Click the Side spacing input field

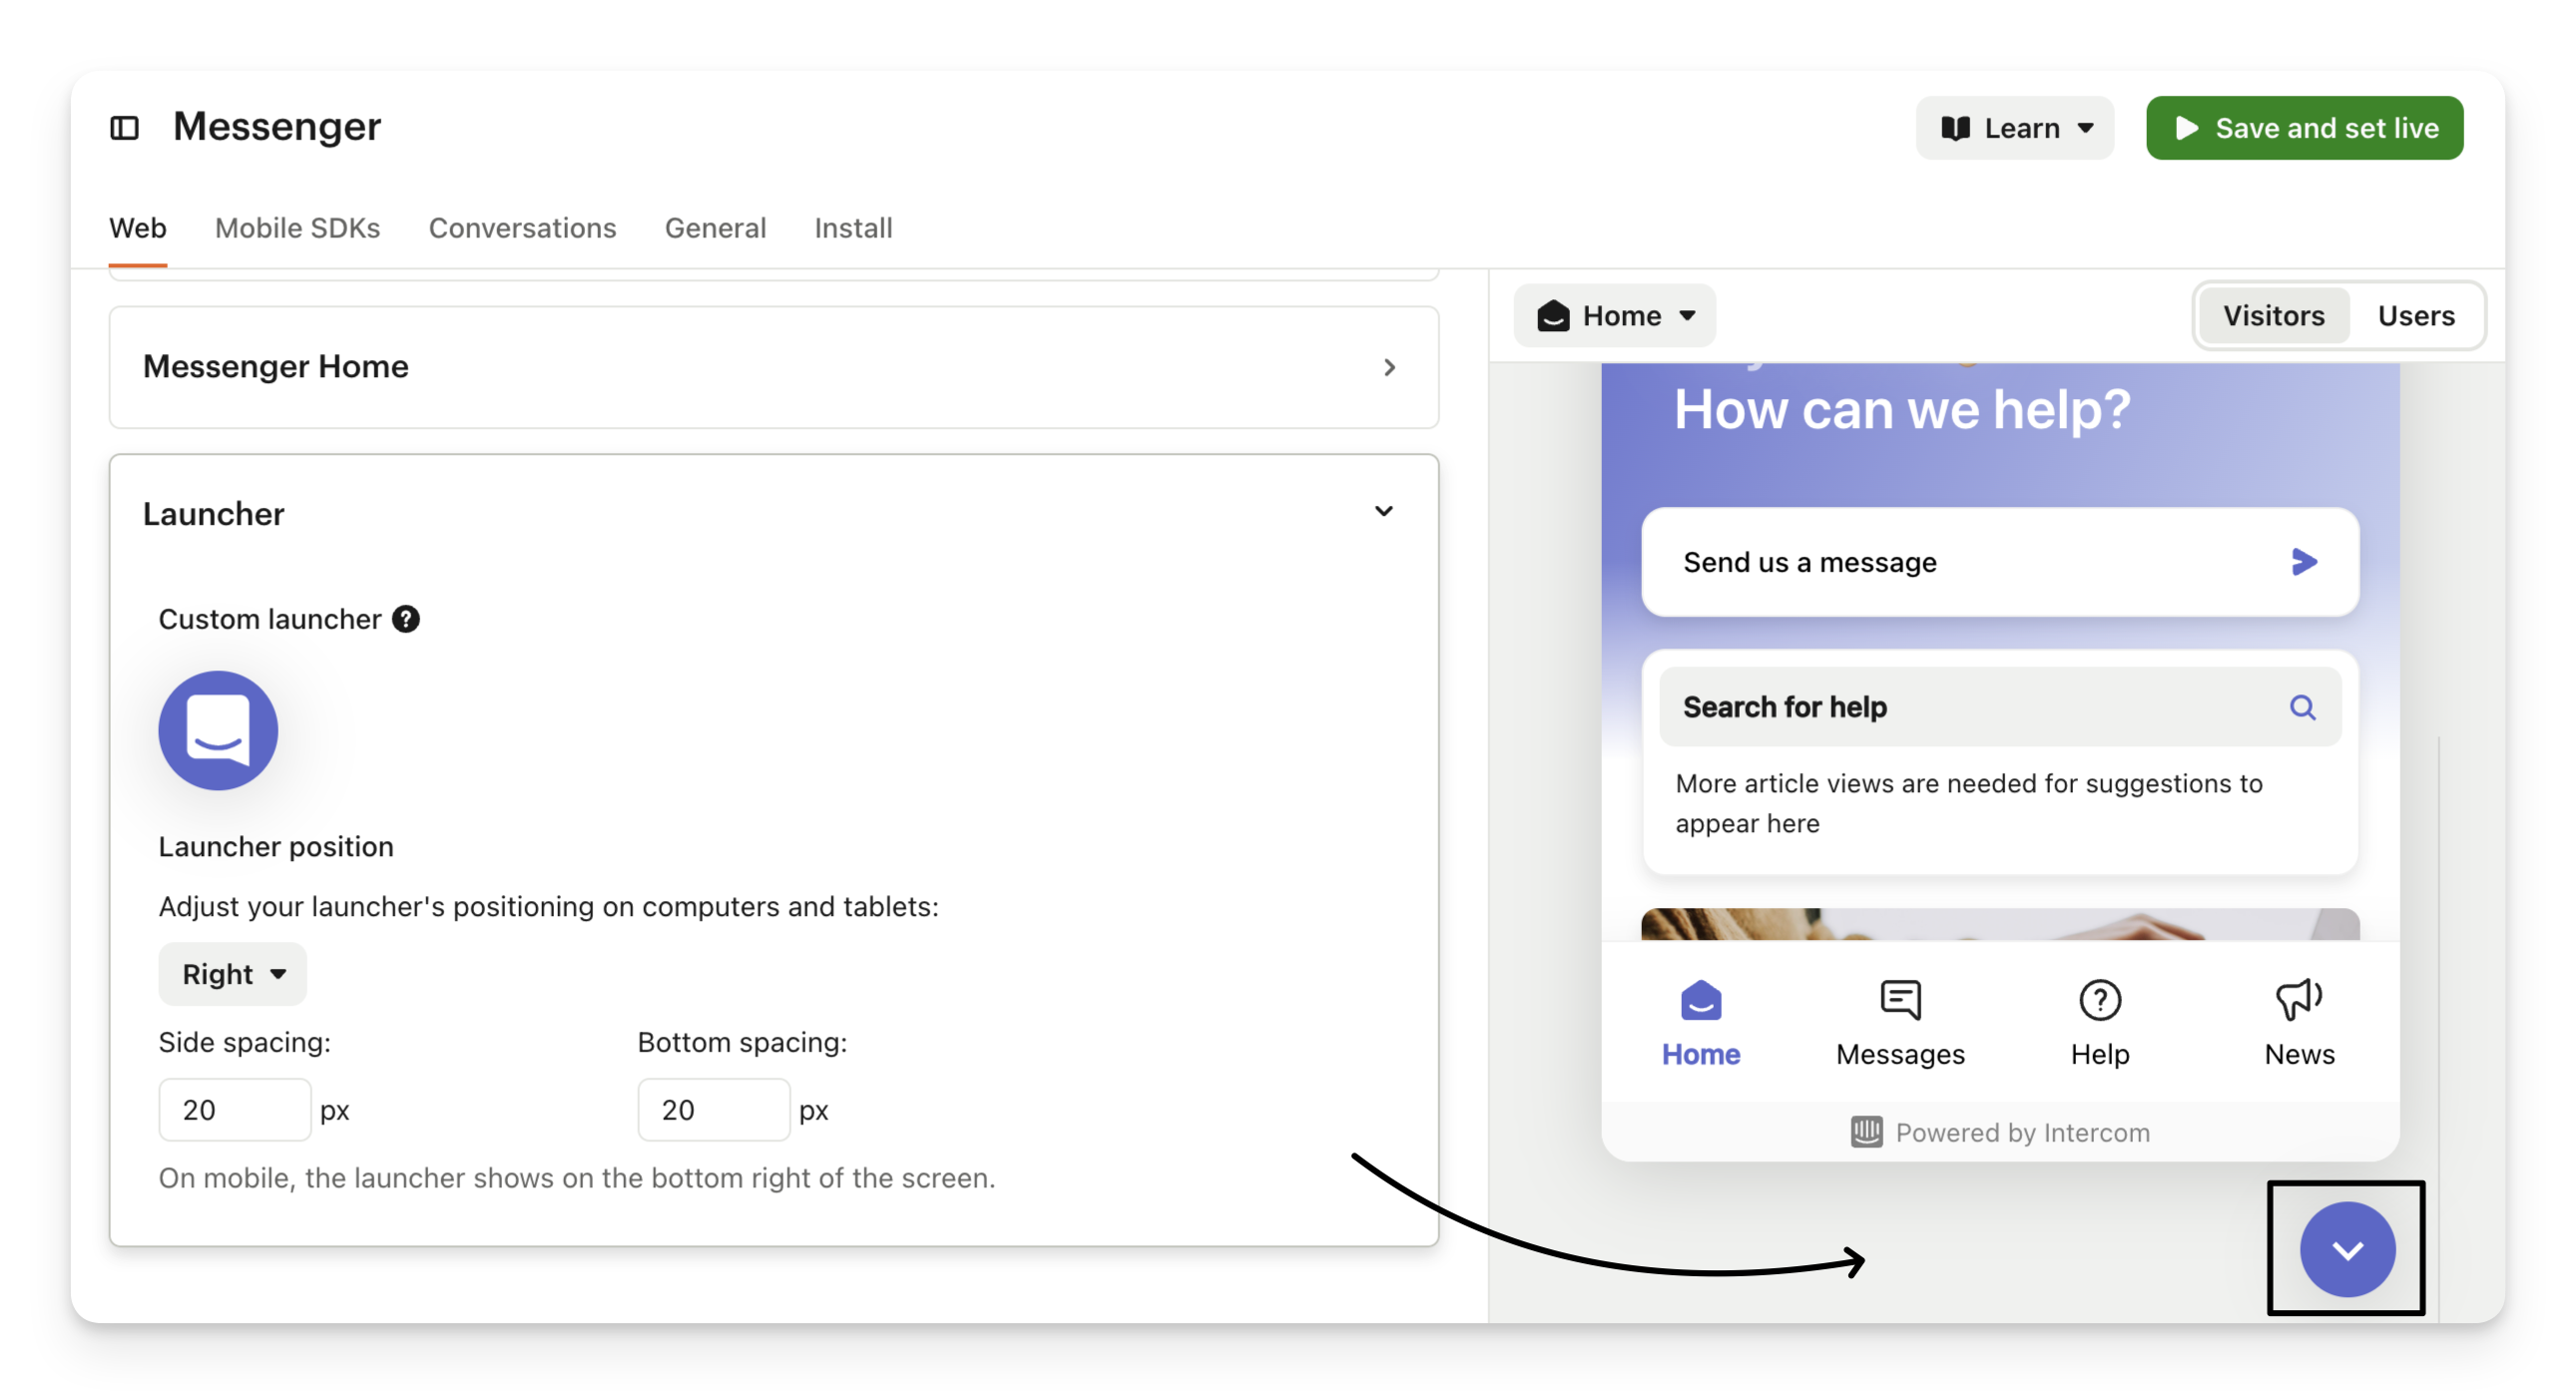[235, 1110]
